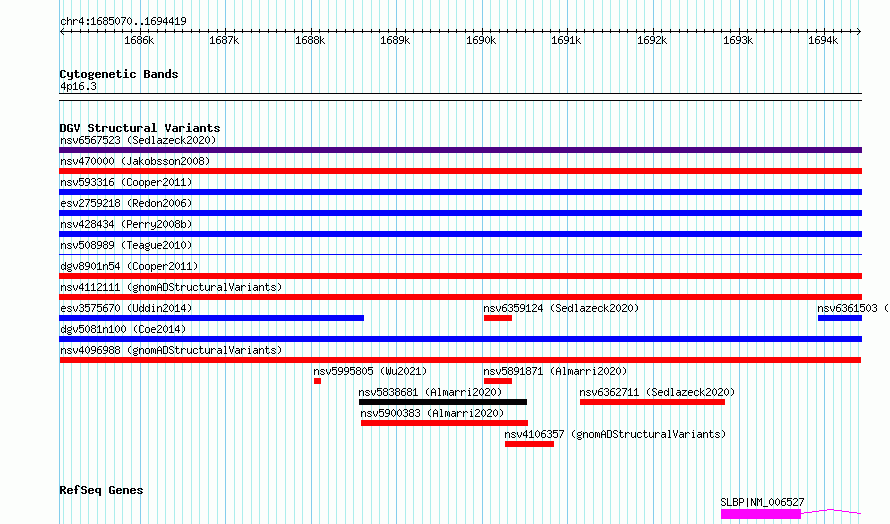Viewport: 890px width, 524px height.
Task: Open the nsv470000 (Jakobsson2008) label
Action: click(x=135, y=161)
